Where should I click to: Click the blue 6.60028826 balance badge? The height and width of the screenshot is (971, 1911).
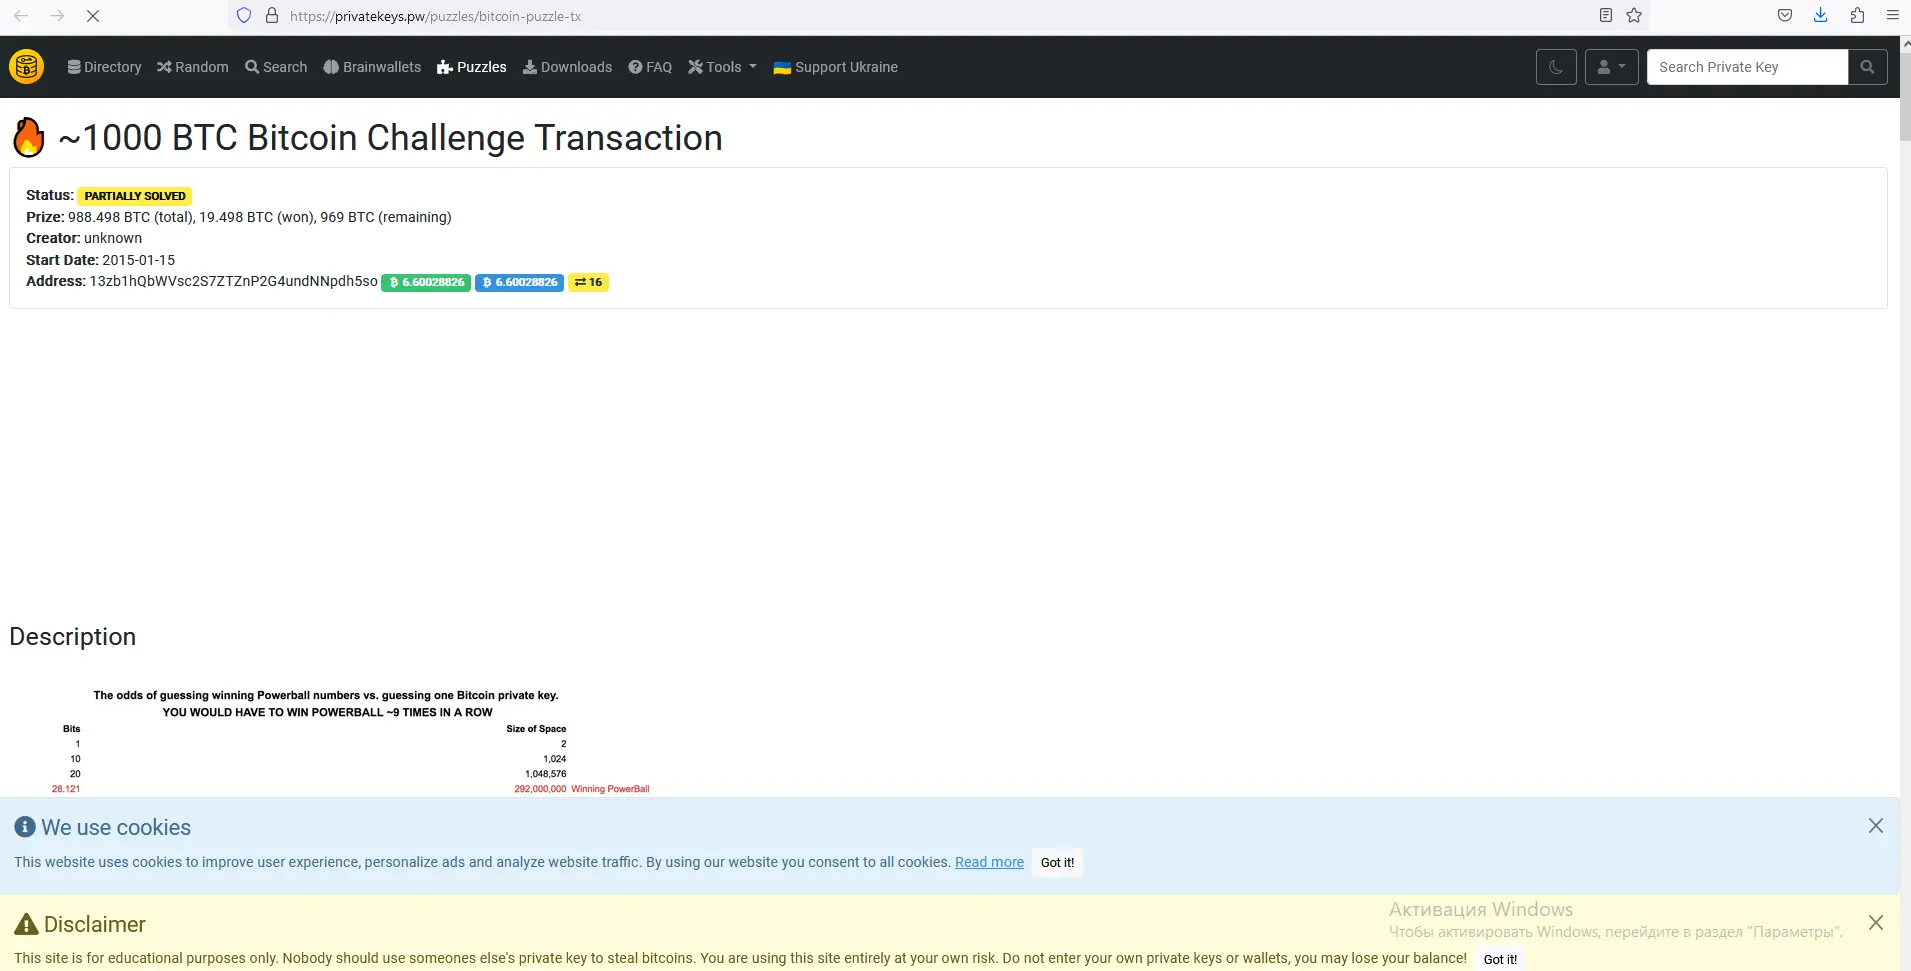pos(519,282)
